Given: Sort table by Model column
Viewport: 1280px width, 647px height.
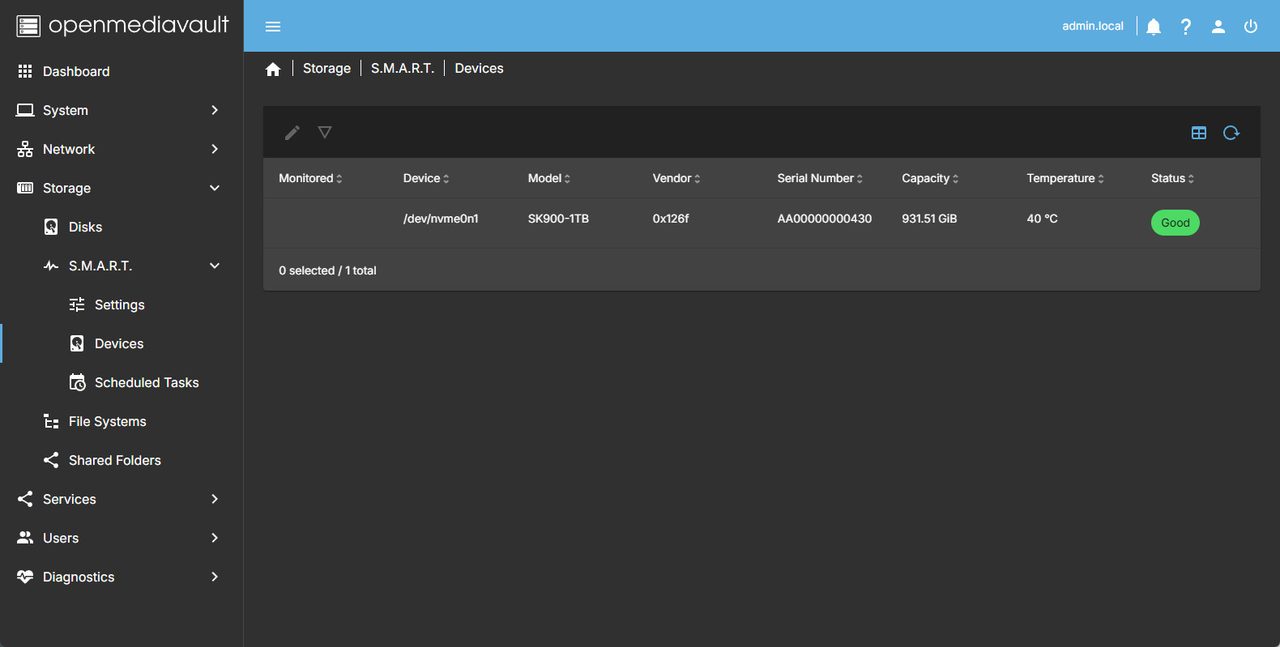Looking at the screenshot, I should tap(550, 178).
